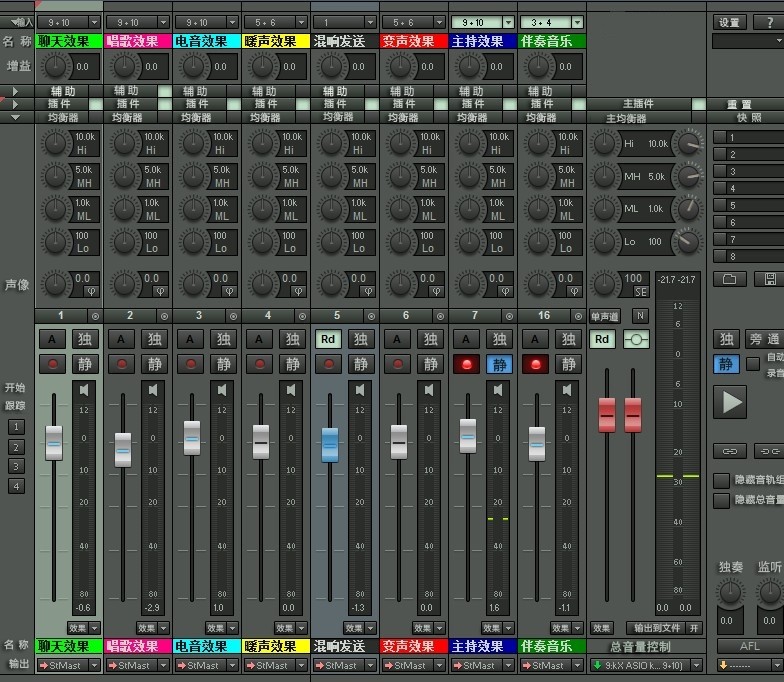Save snapshot with floppy disk icon
The height and width of the screenshot is (682, 784).
pyautogui.click(x=770, y=279)
